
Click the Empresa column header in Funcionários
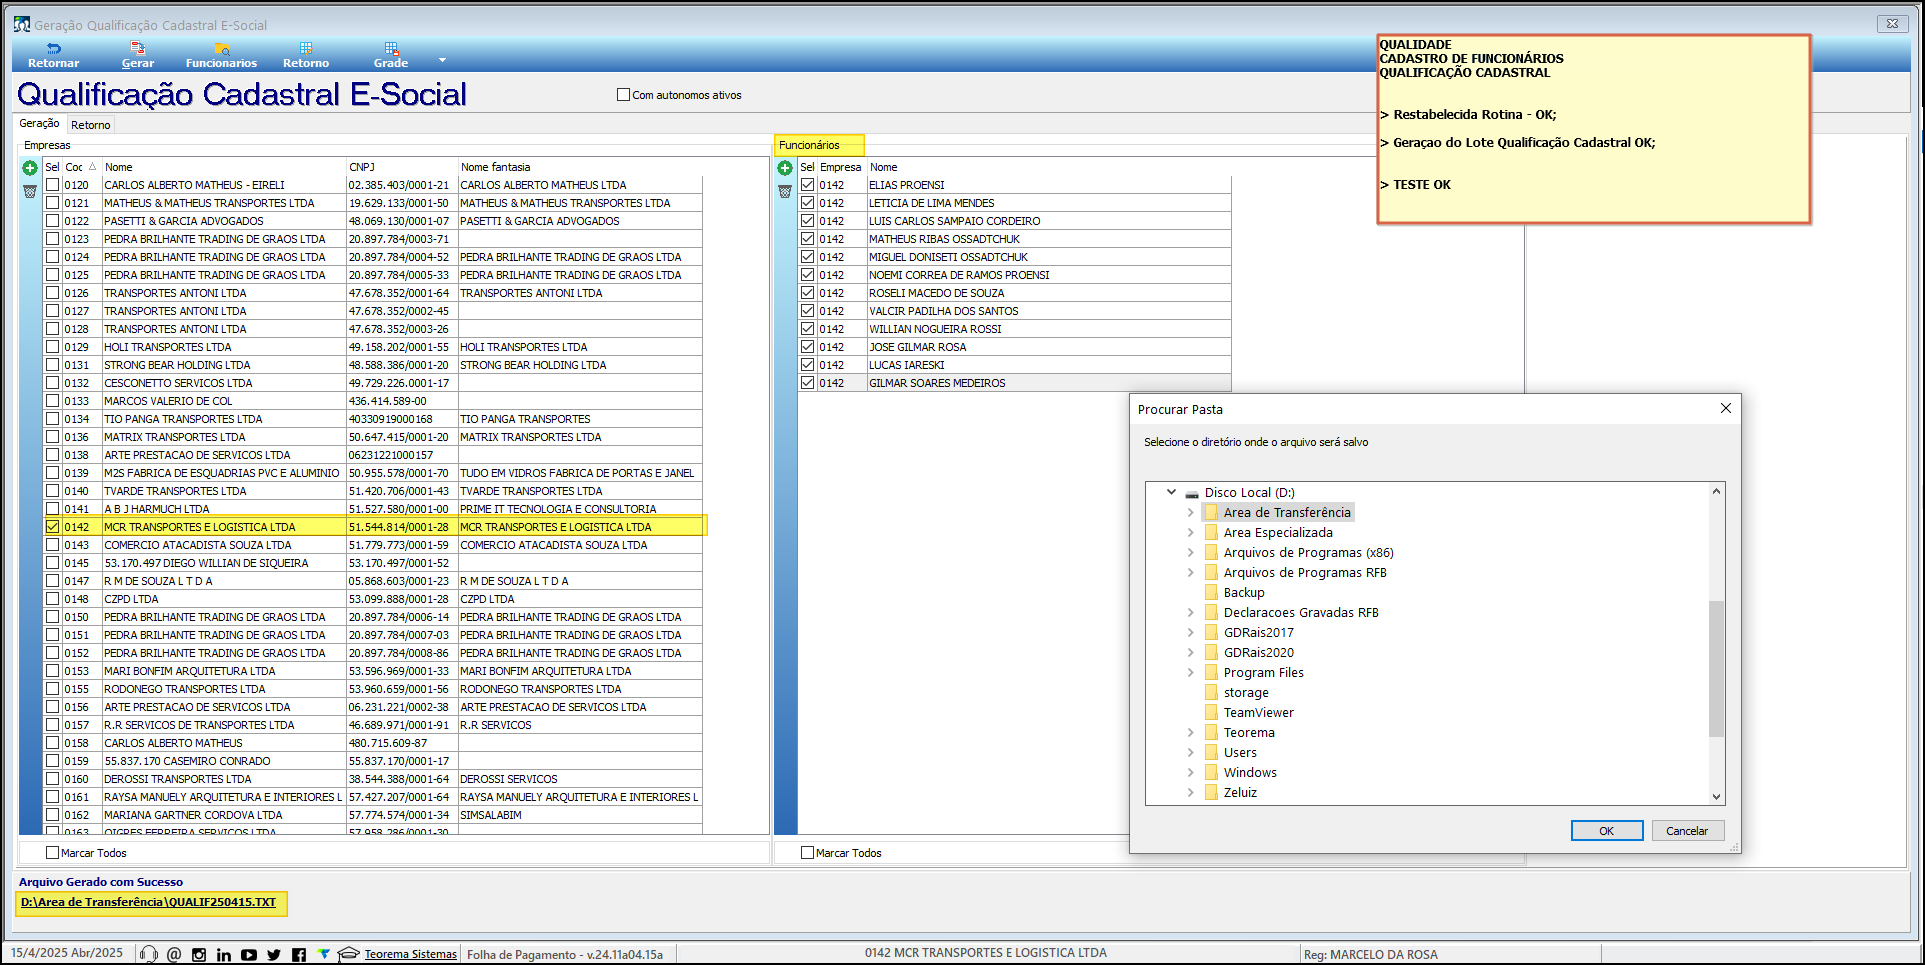pos(841,167)
